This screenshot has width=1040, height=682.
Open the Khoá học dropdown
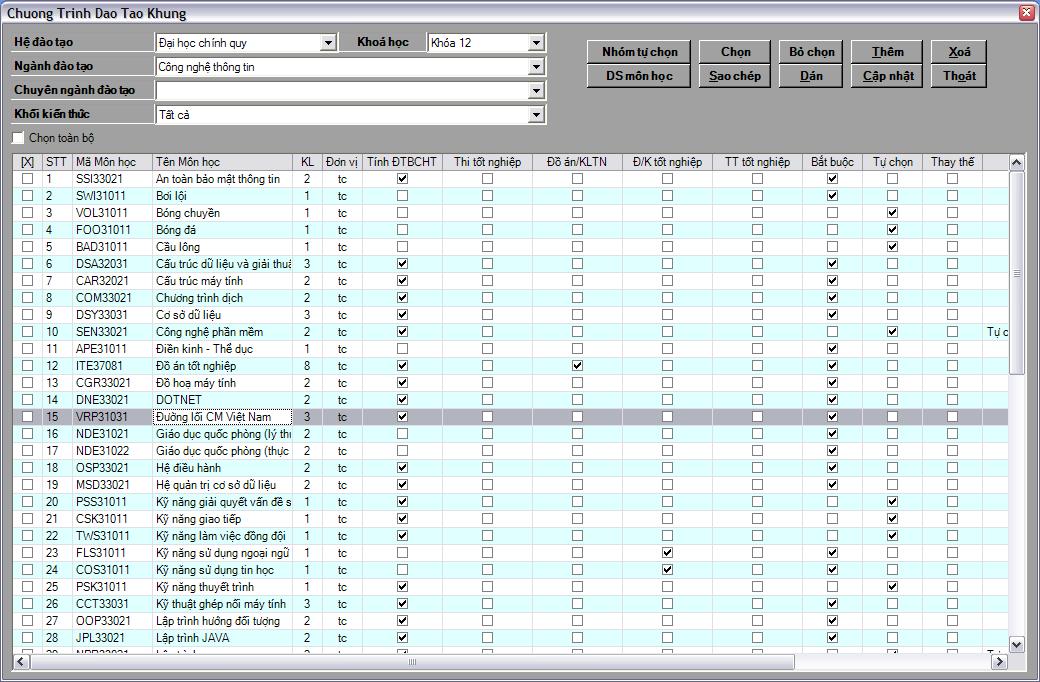(x=537, y=43)
